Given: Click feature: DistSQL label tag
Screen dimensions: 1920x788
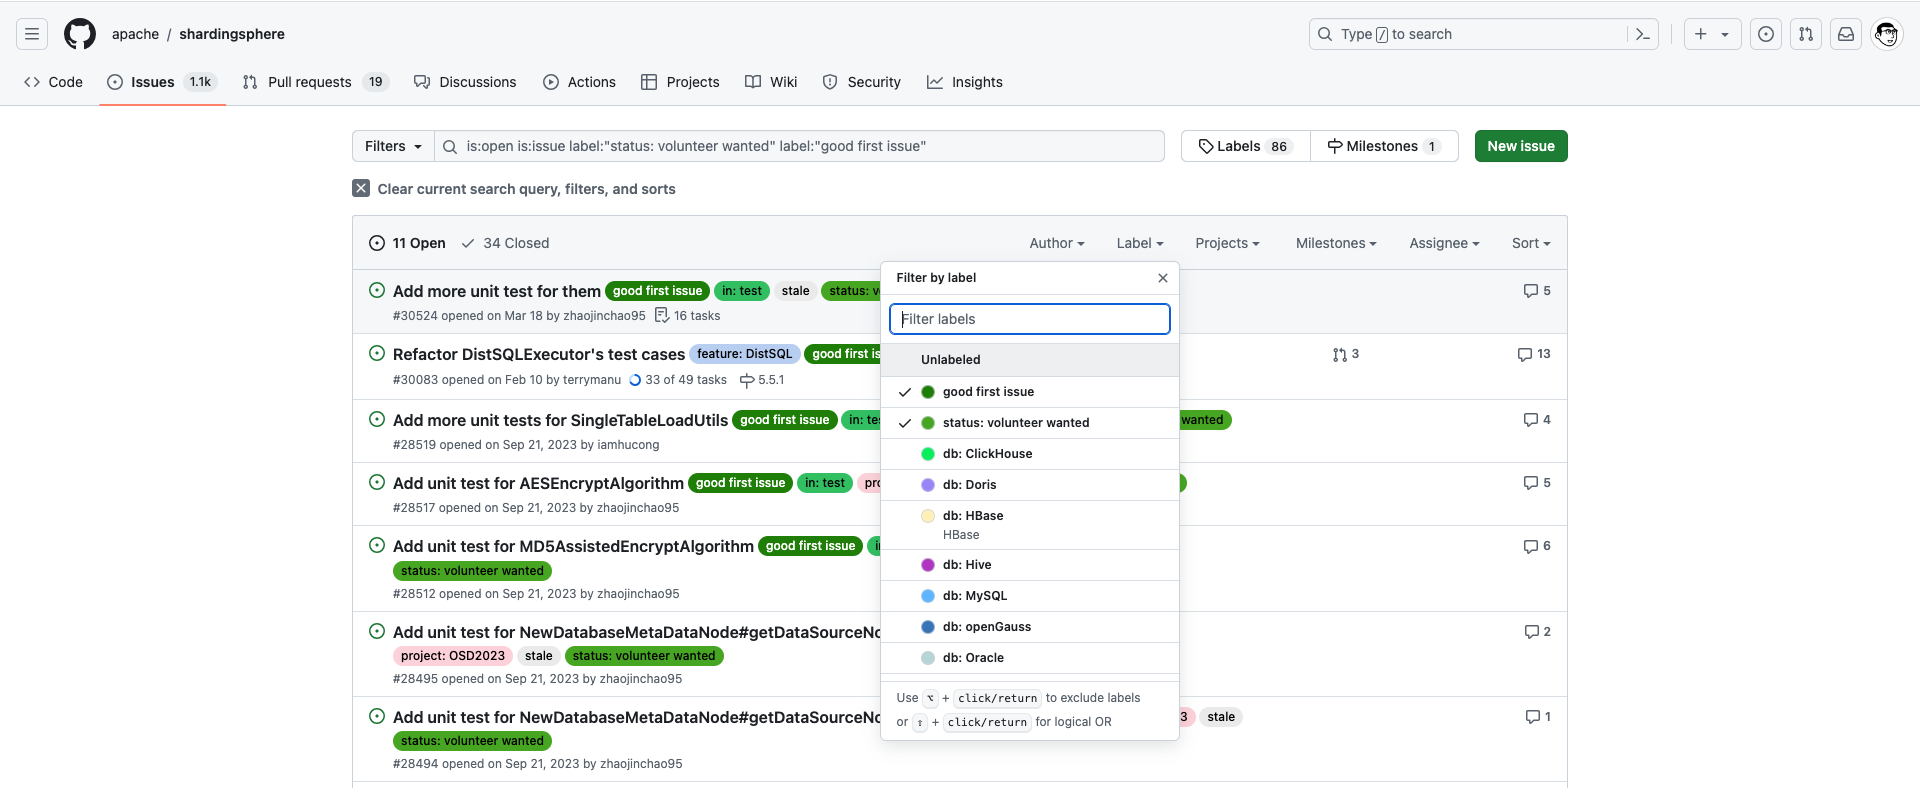Looking at the screenshot, I should point(744,354).
